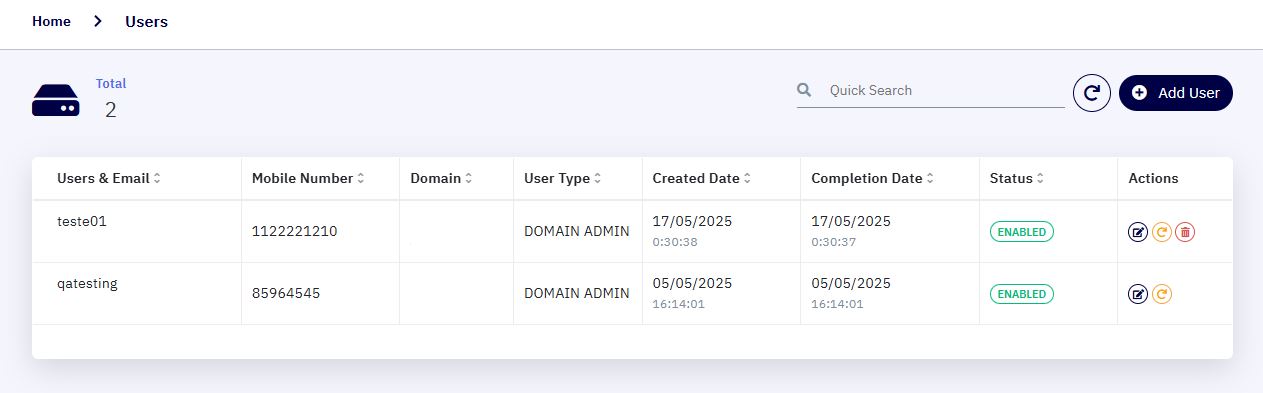
Task: Click the Total label
Action: pos(111,84)
